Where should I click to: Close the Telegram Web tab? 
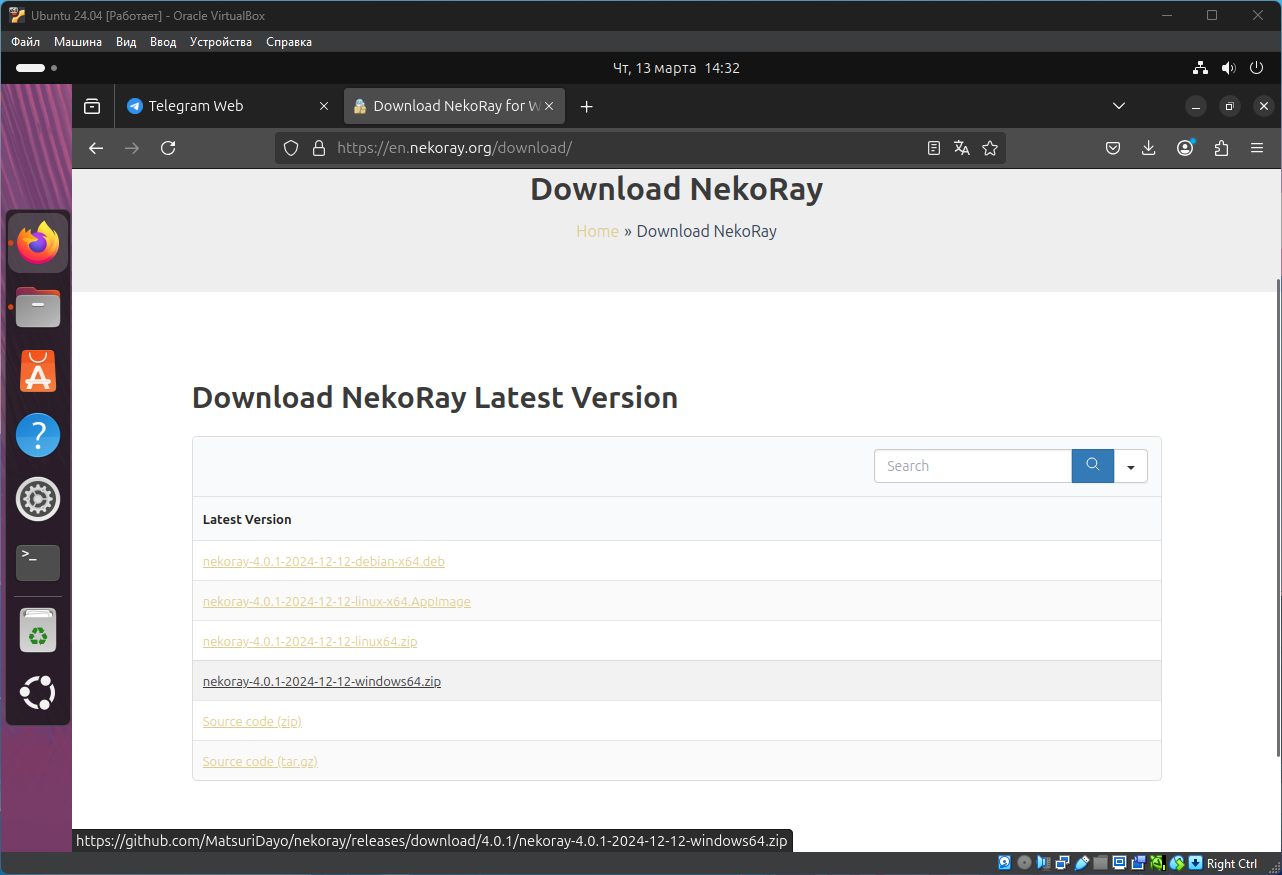coord(323,106)
